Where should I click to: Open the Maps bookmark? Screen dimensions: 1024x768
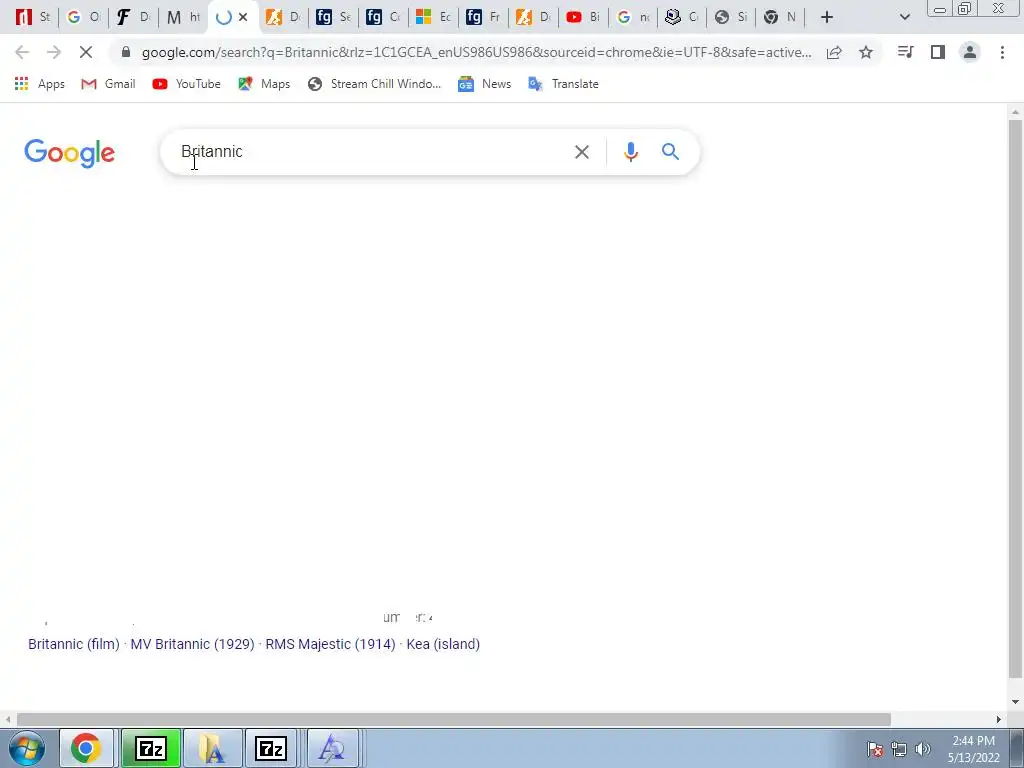point(264,84)
